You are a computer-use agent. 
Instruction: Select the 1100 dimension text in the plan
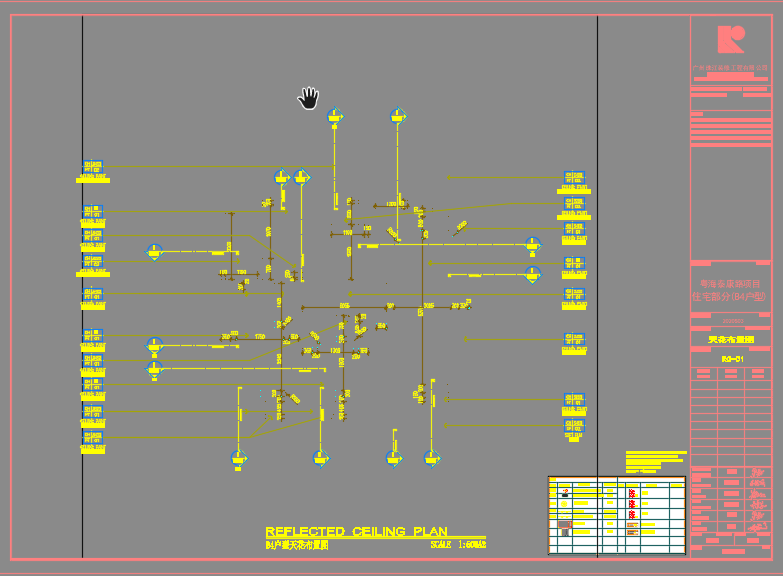348,232
